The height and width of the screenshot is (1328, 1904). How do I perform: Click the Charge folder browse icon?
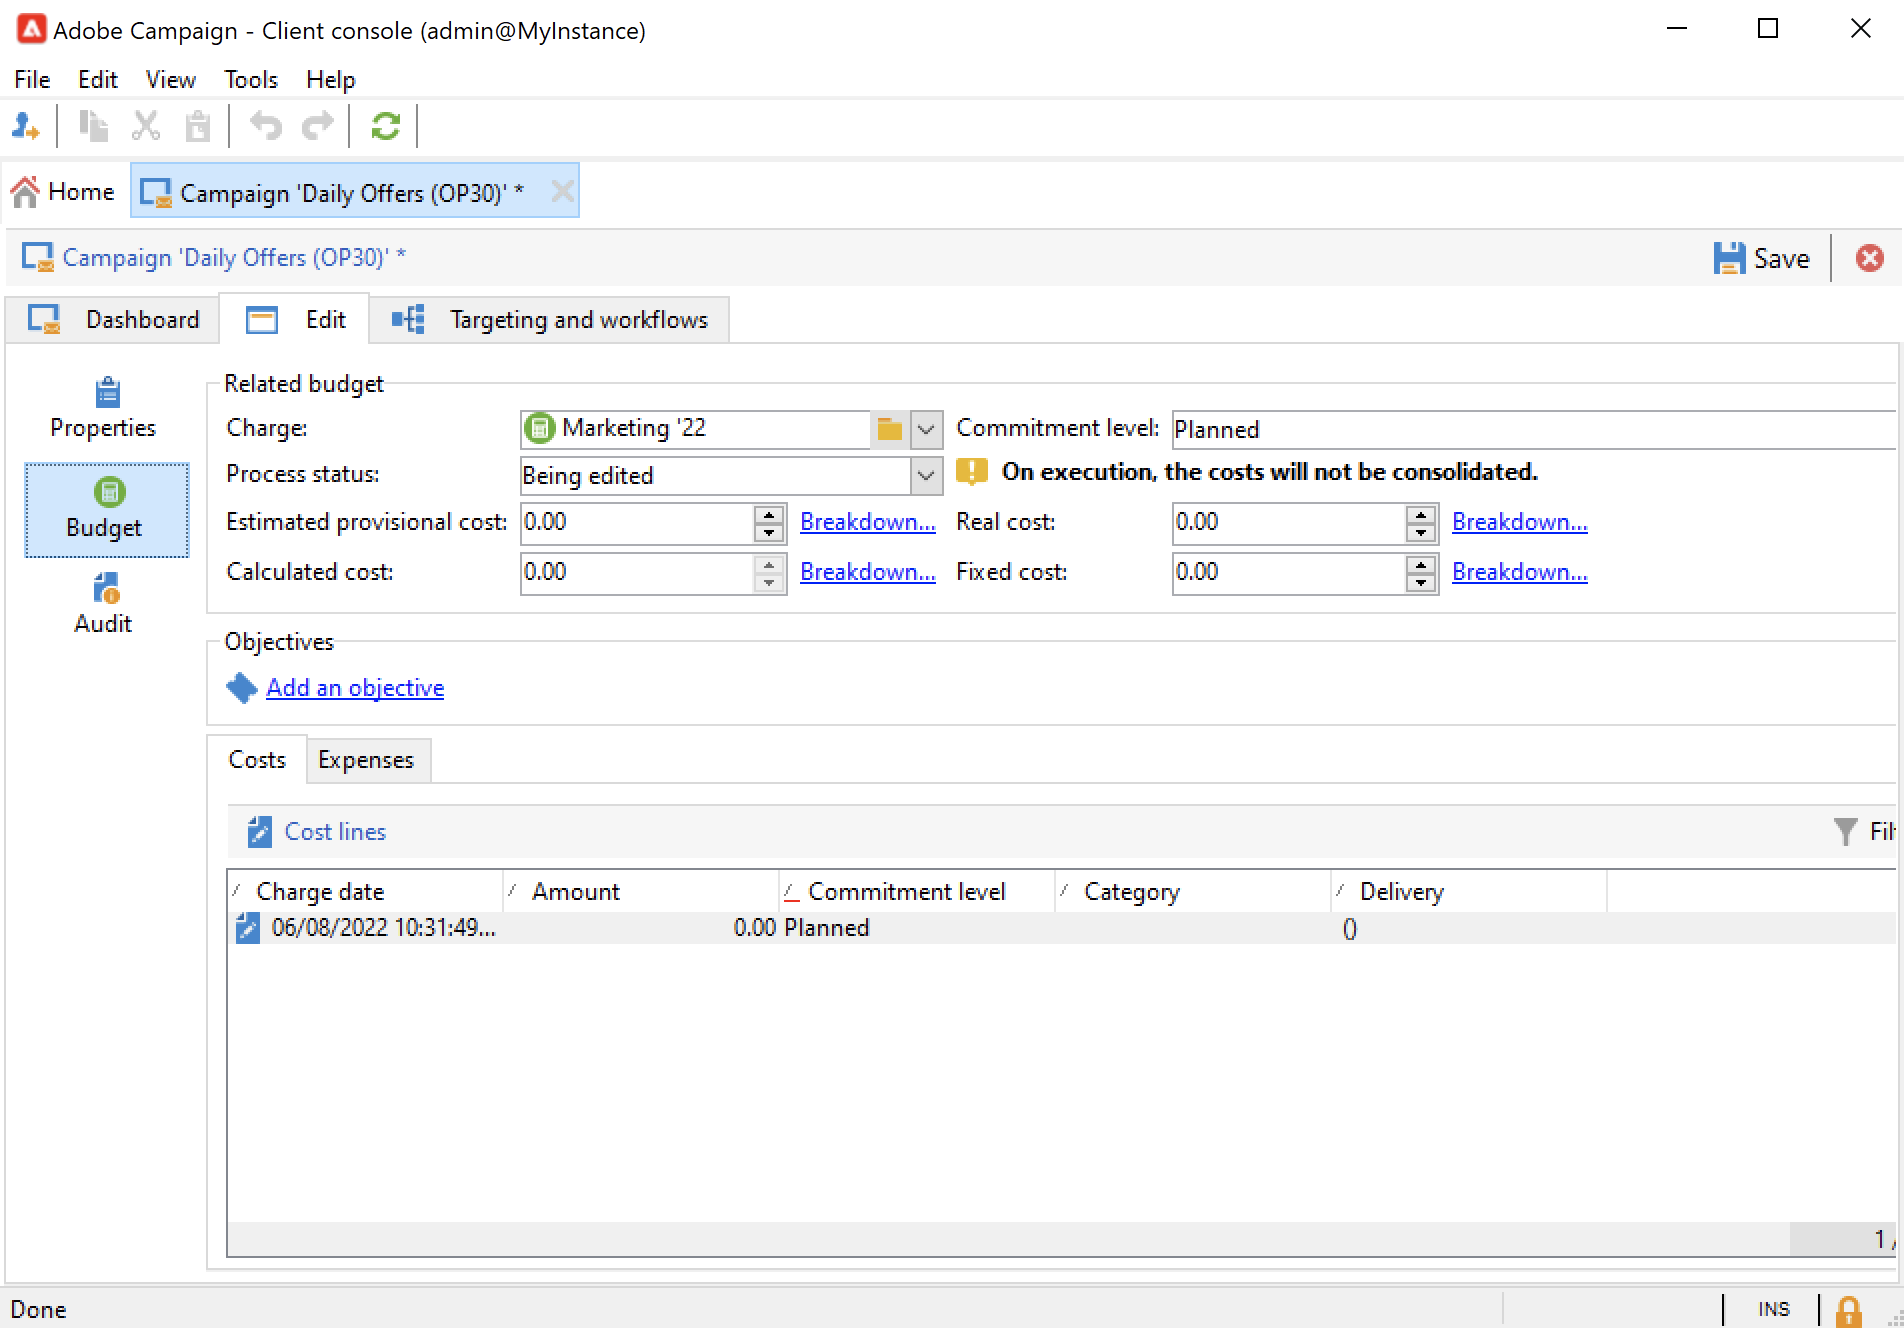(x=889, y=429)
